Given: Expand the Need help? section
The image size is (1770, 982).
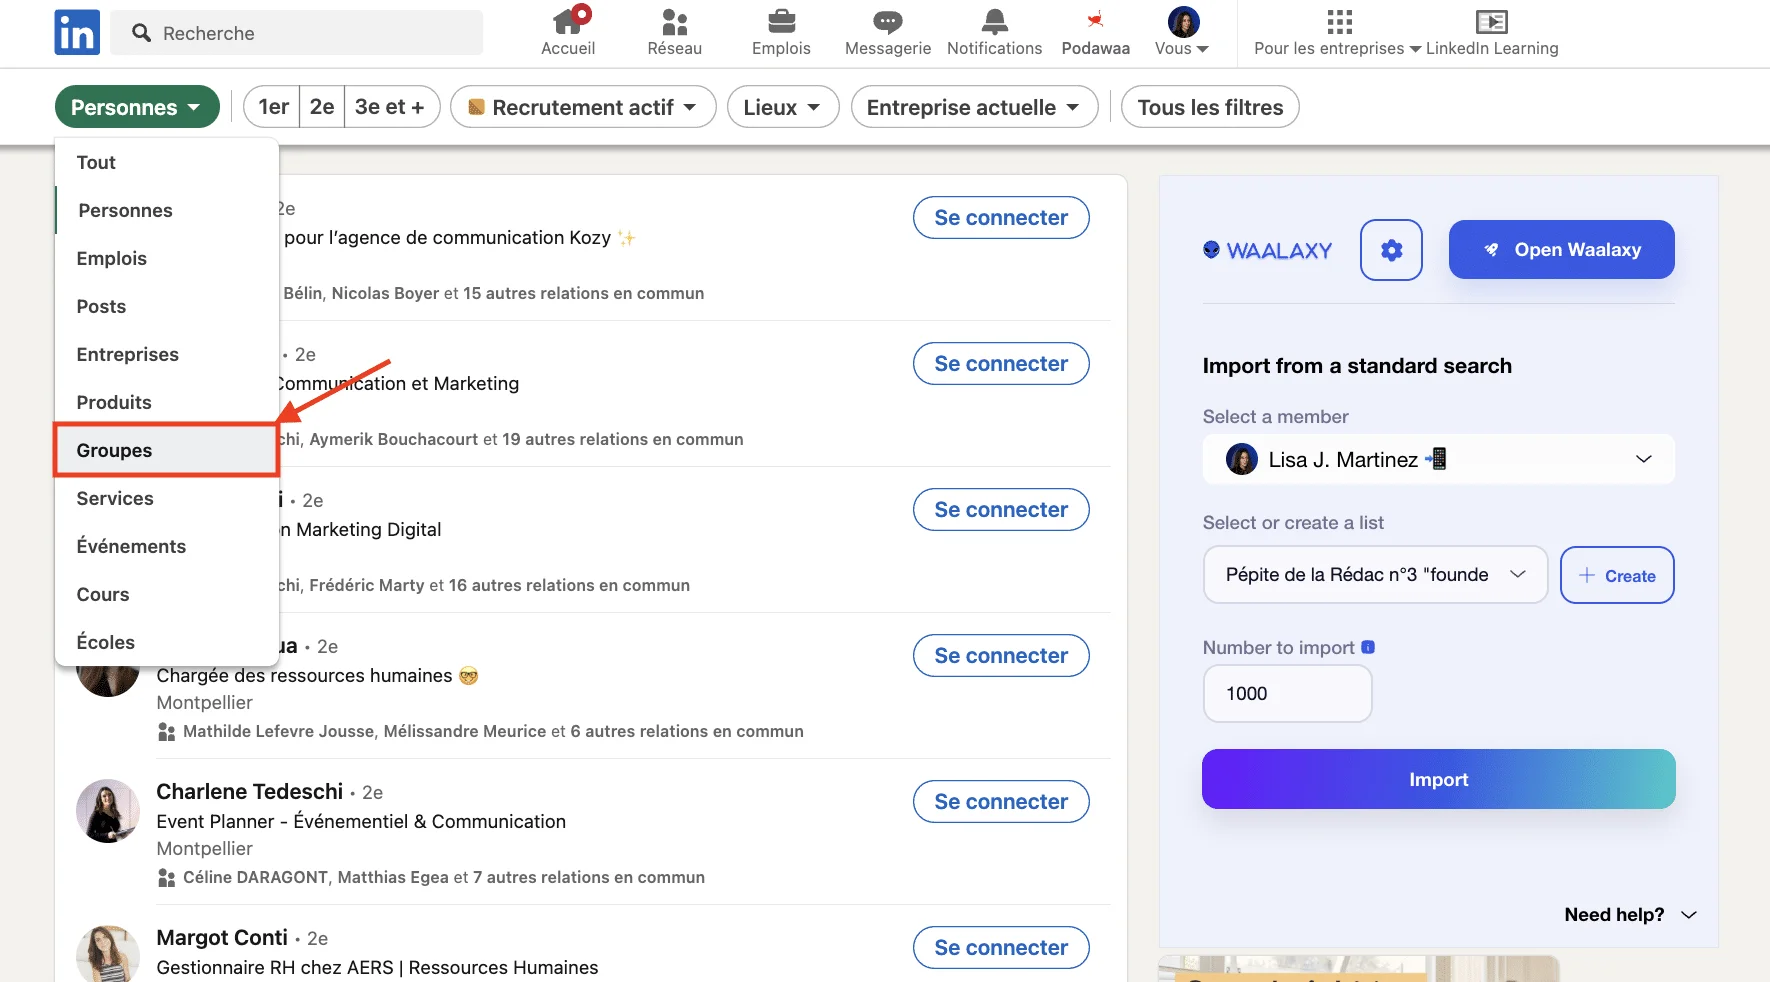Looking at the screenshot, I should [1630, 914].
